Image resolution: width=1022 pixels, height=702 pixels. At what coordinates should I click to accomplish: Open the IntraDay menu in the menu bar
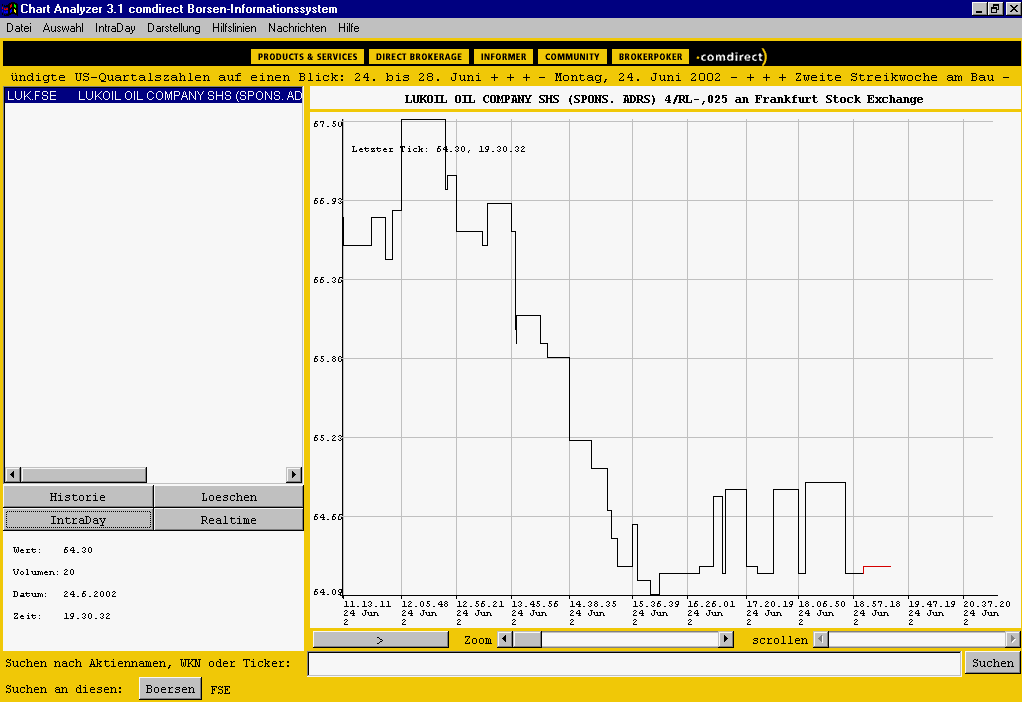click(115, 28)
